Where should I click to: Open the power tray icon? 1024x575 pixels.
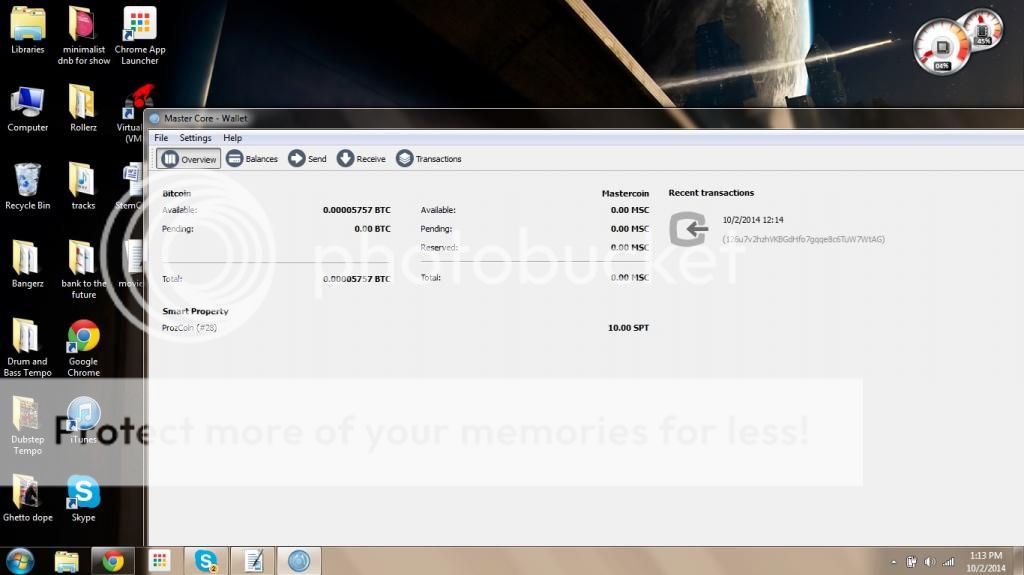click(912, 562)
